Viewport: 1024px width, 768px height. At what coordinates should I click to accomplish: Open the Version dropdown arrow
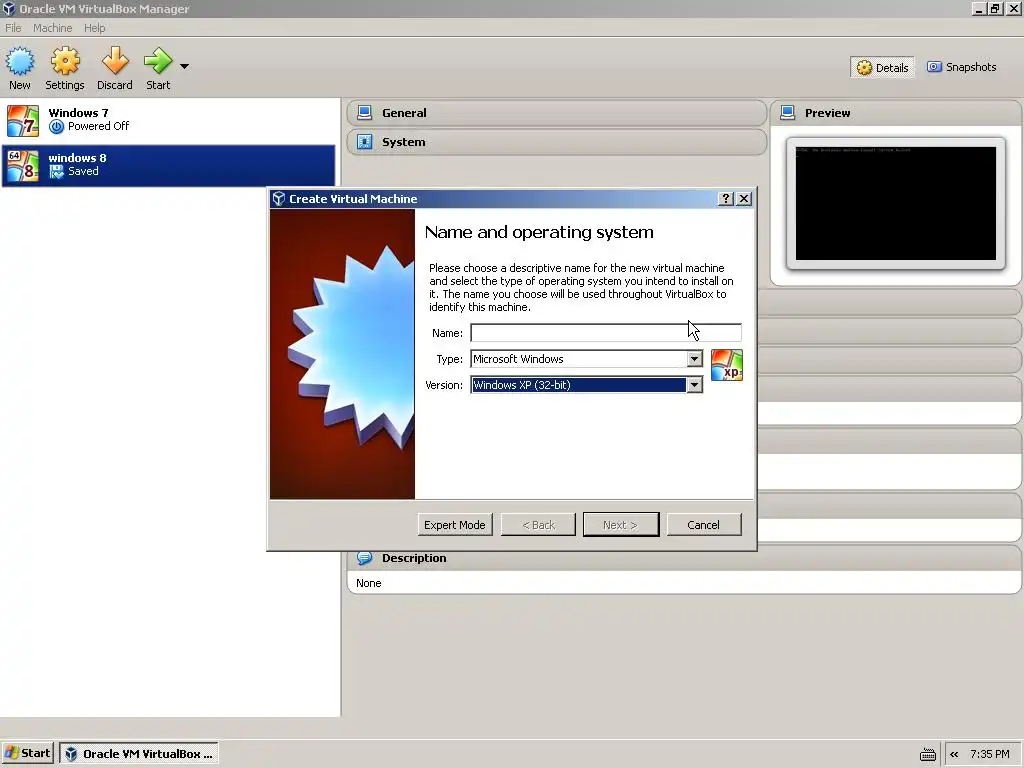(694, 385)
